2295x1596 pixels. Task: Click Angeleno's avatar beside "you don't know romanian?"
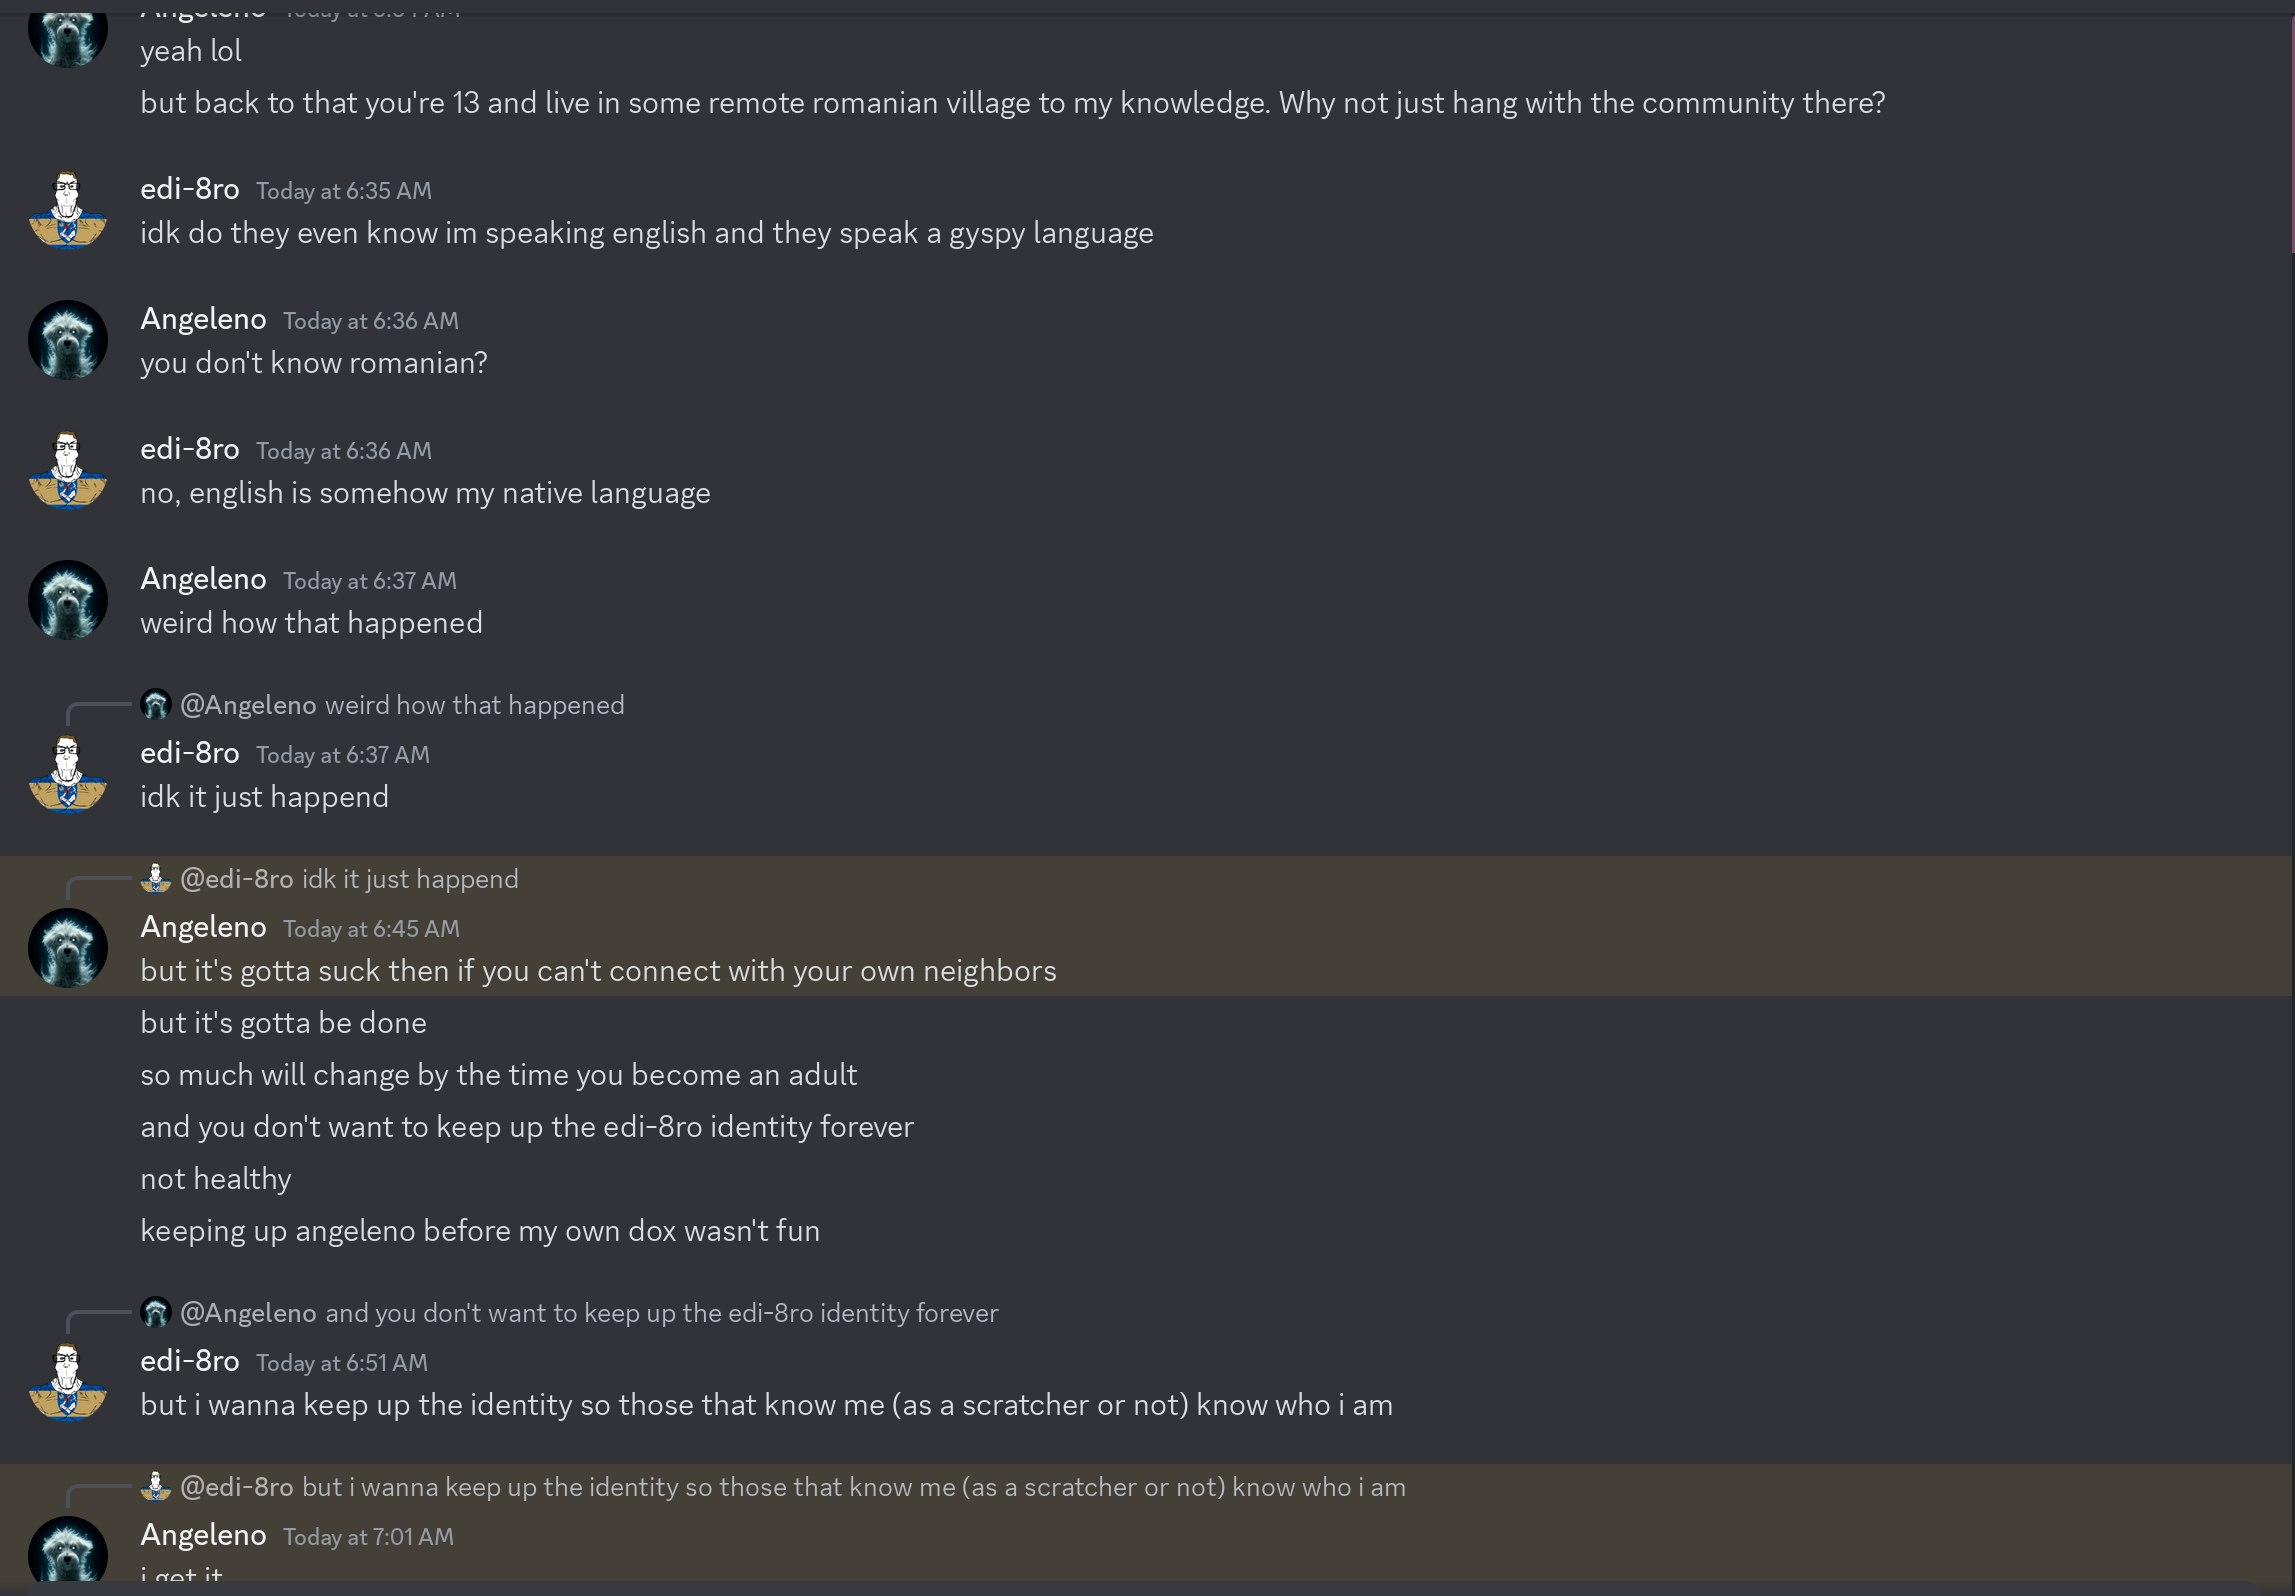pos(67,340)
